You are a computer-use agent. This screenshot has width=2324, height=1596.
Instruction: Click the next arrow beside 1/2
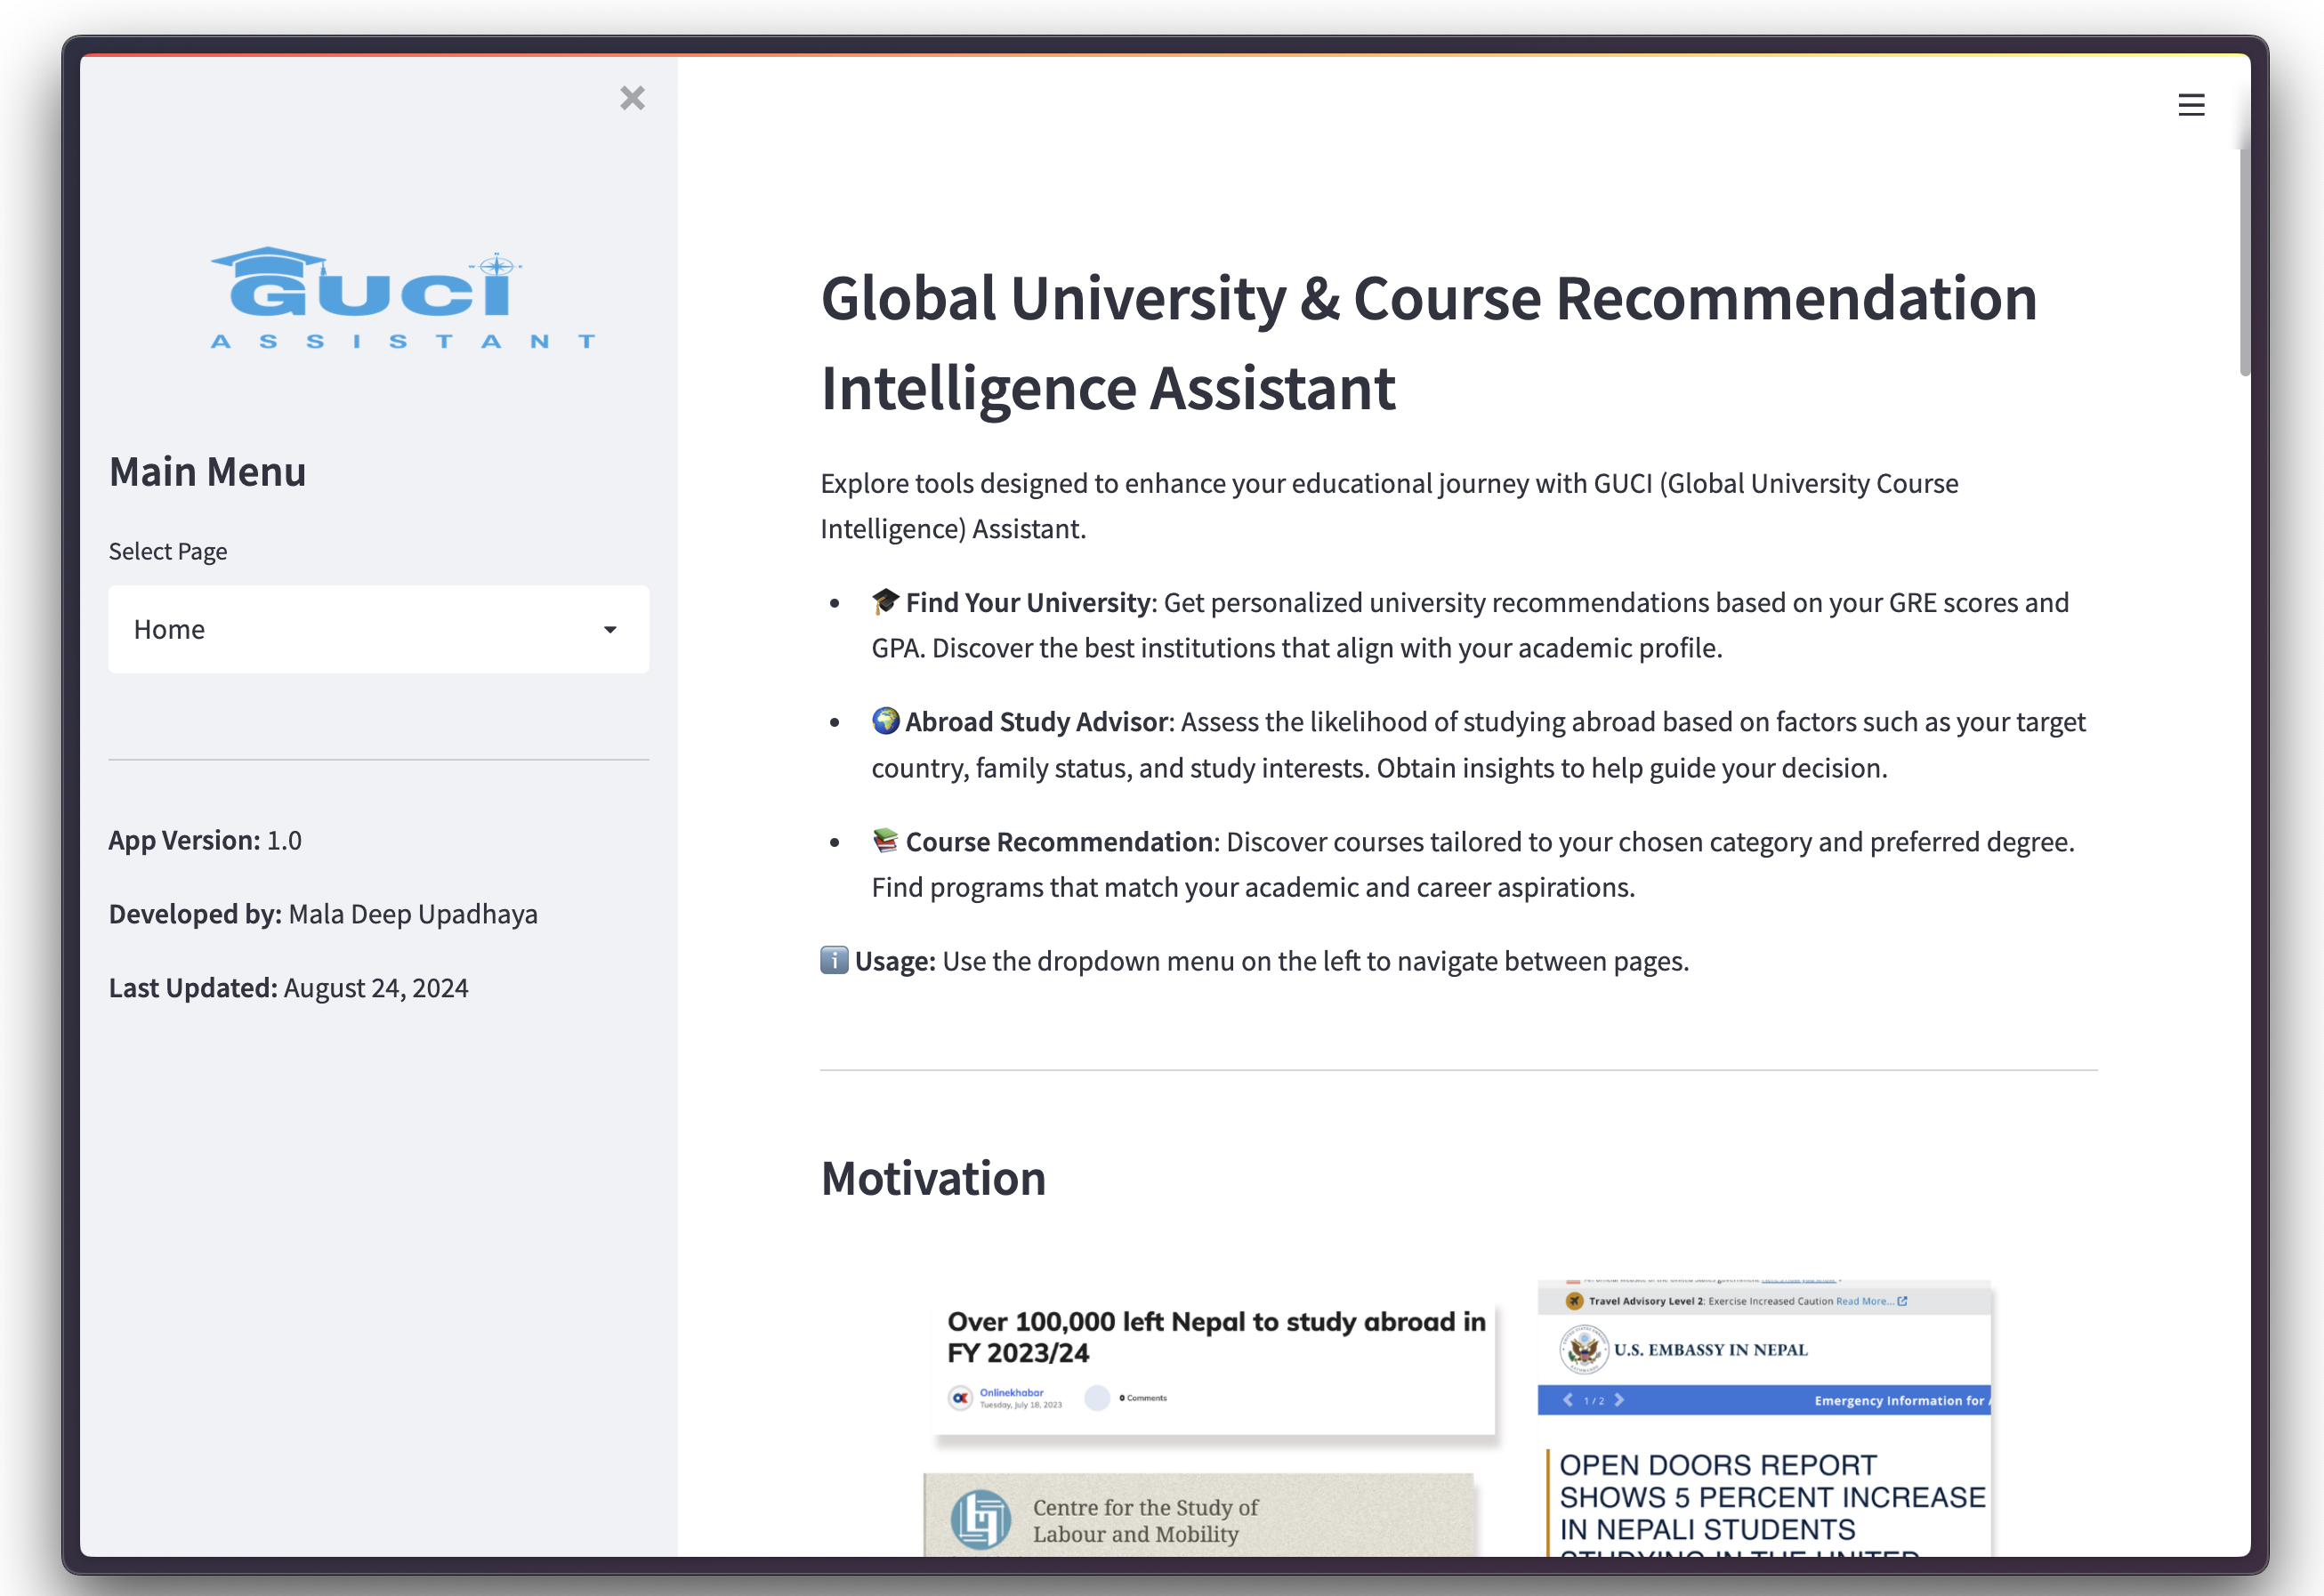tap(1619, 1400)
